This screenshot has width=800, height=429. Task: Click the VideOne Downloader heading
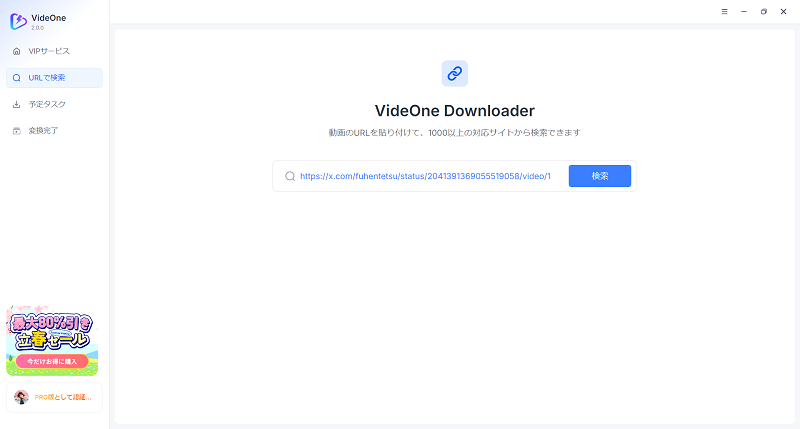[455, 111]
